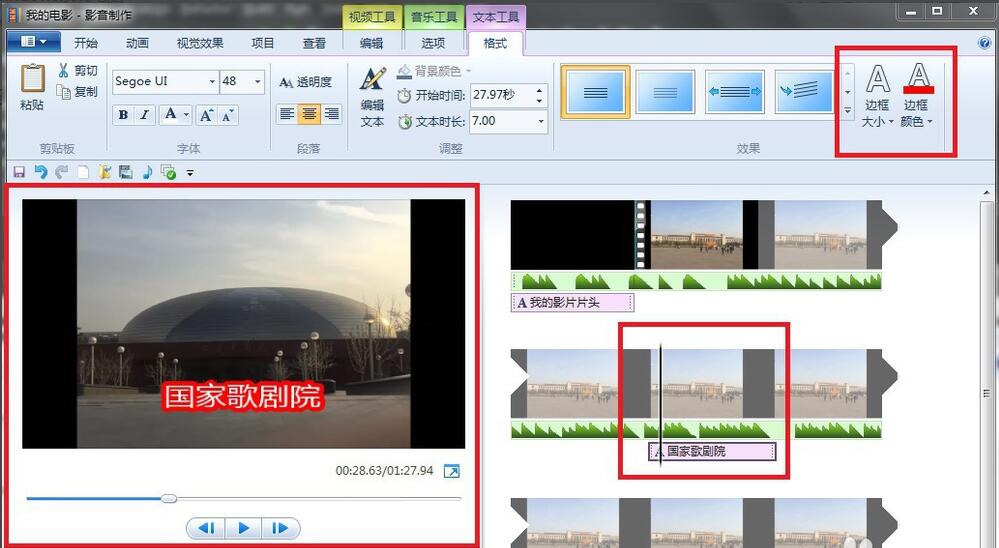Copy selection with 复制 button

click(x=78, y=92)
